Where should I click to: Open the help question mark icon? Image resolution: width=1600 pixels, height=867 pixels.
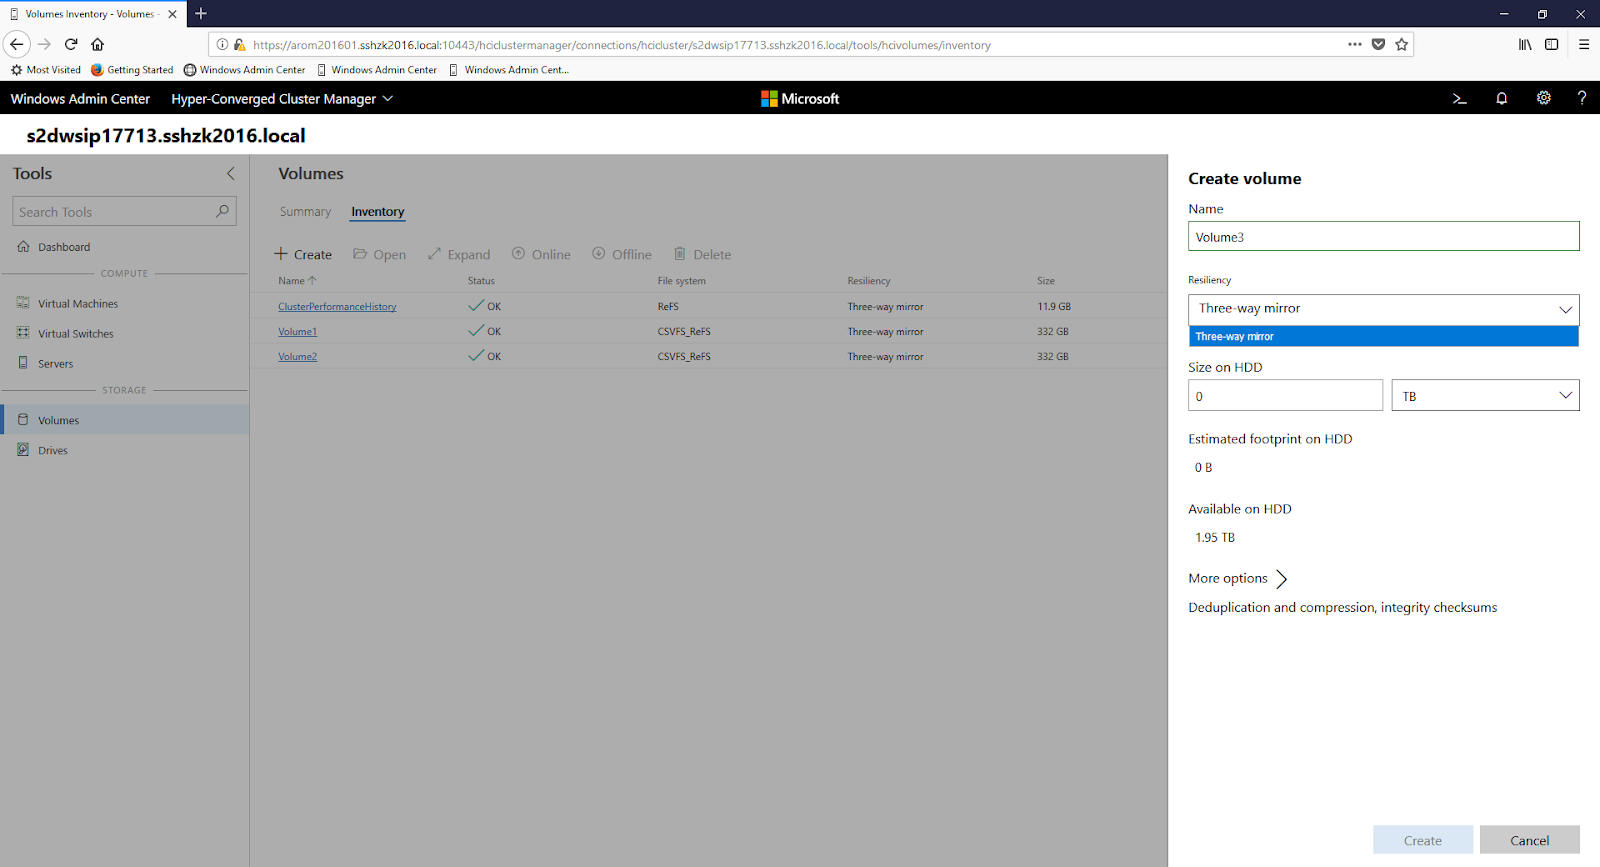tap(1581, 98)
